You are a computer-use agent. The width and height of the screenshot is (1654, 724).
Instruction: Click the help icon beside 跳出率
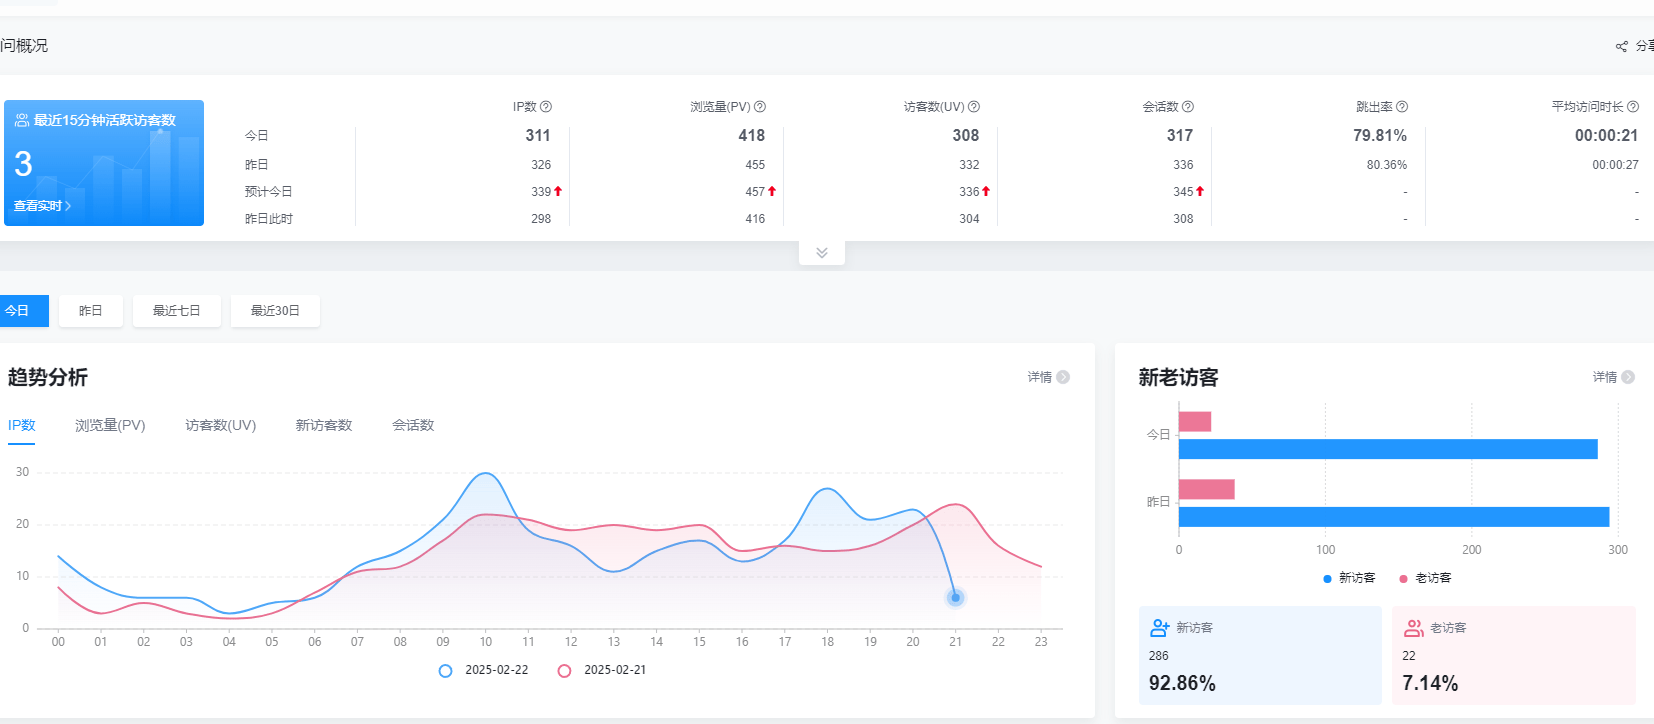(1402, 107)
